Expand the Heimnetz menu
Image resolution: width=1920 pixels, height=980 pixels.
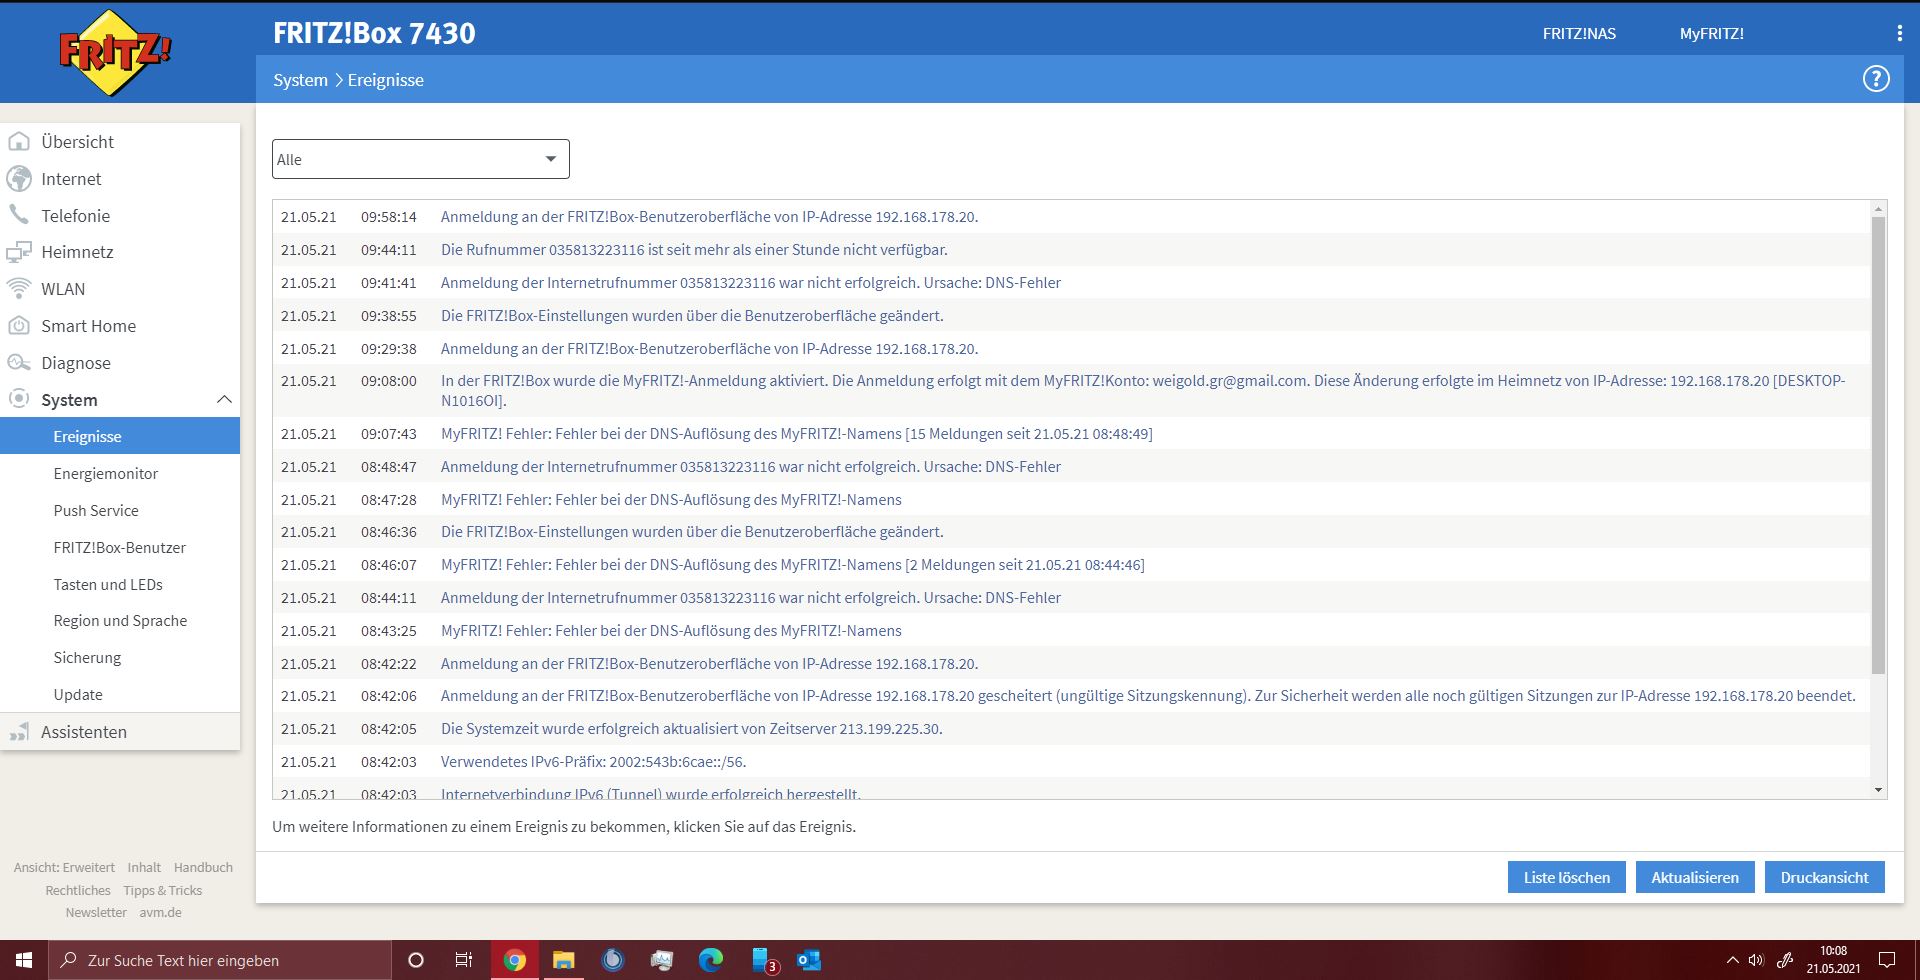[120, 252]
